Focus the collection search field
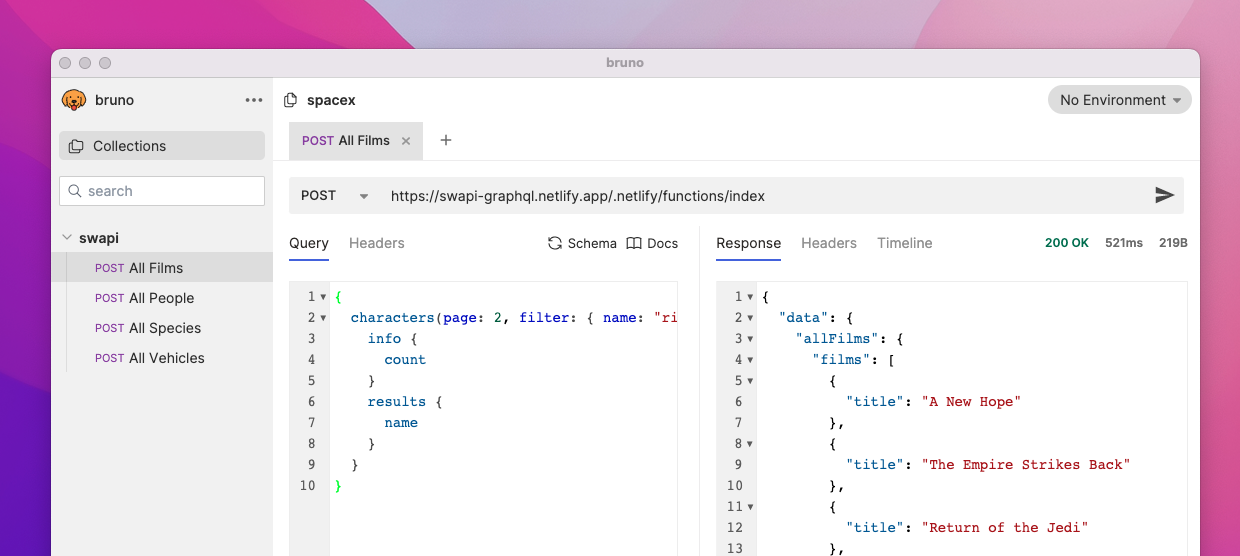 point(162,191)
